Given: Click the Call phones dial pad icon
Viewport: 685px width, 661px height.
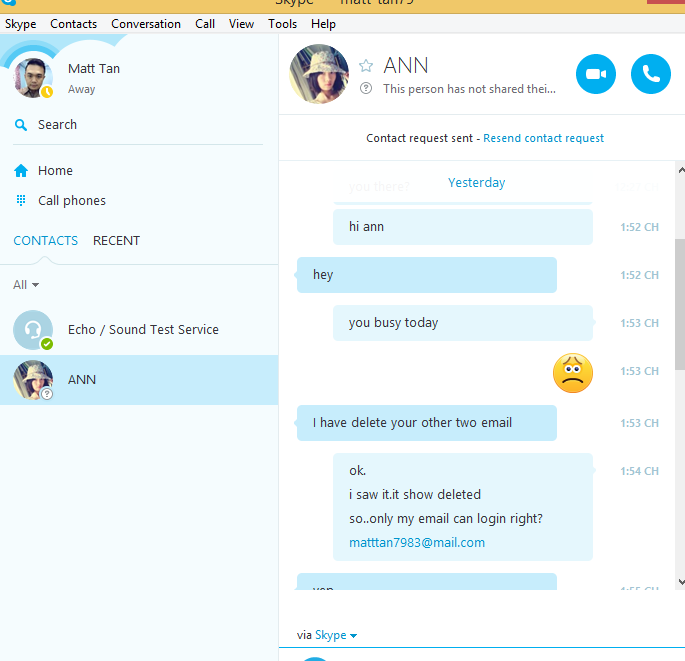Looking at the screenshot, I should (21, 201).
